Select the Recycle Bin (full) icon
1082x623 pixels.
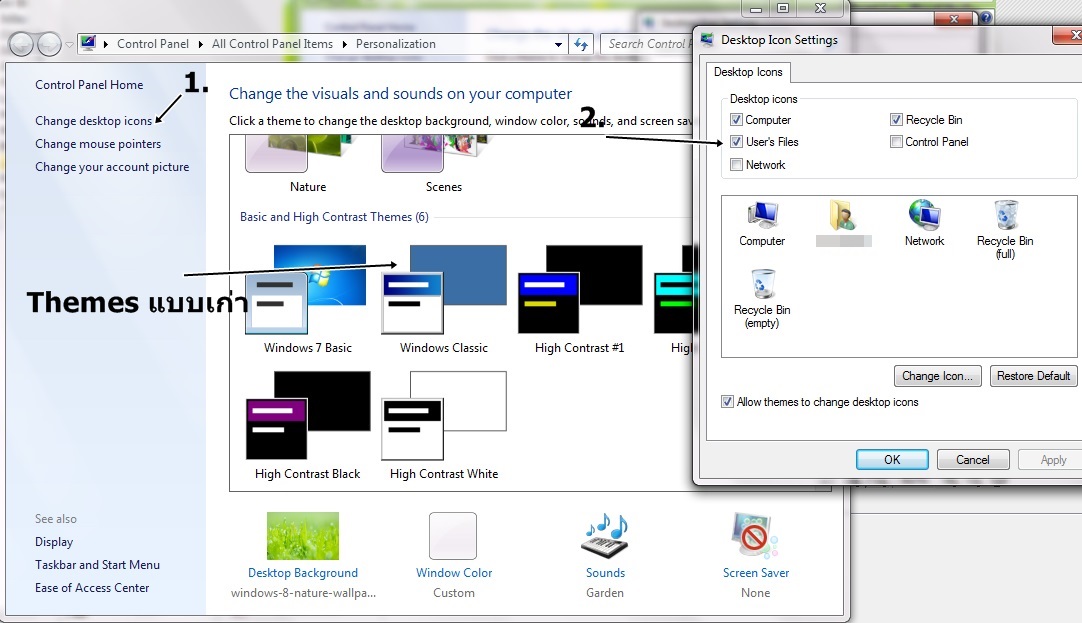pos(1005,215)
